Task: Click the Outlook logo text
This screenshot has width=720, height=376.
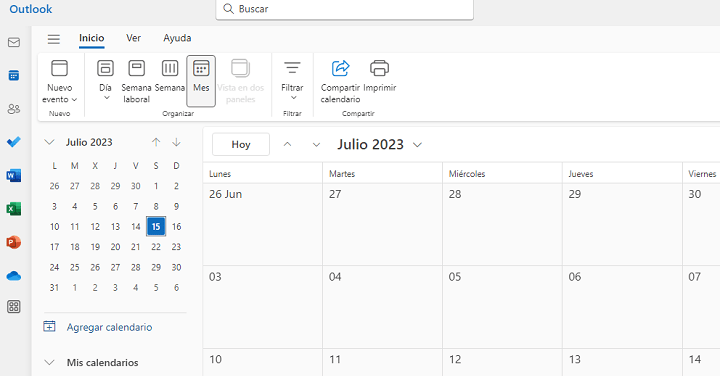Action: (x=31, y=9)
